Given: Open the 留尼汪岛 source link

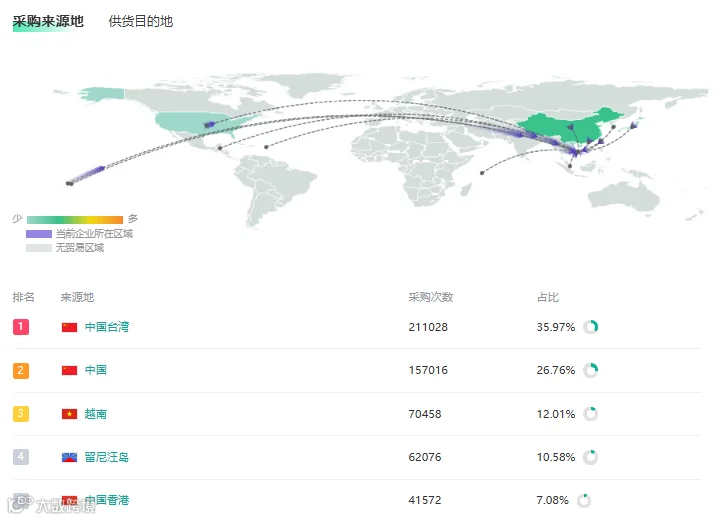Looking at the screenshot, I should pyautogui.click(x=107, y=457).
